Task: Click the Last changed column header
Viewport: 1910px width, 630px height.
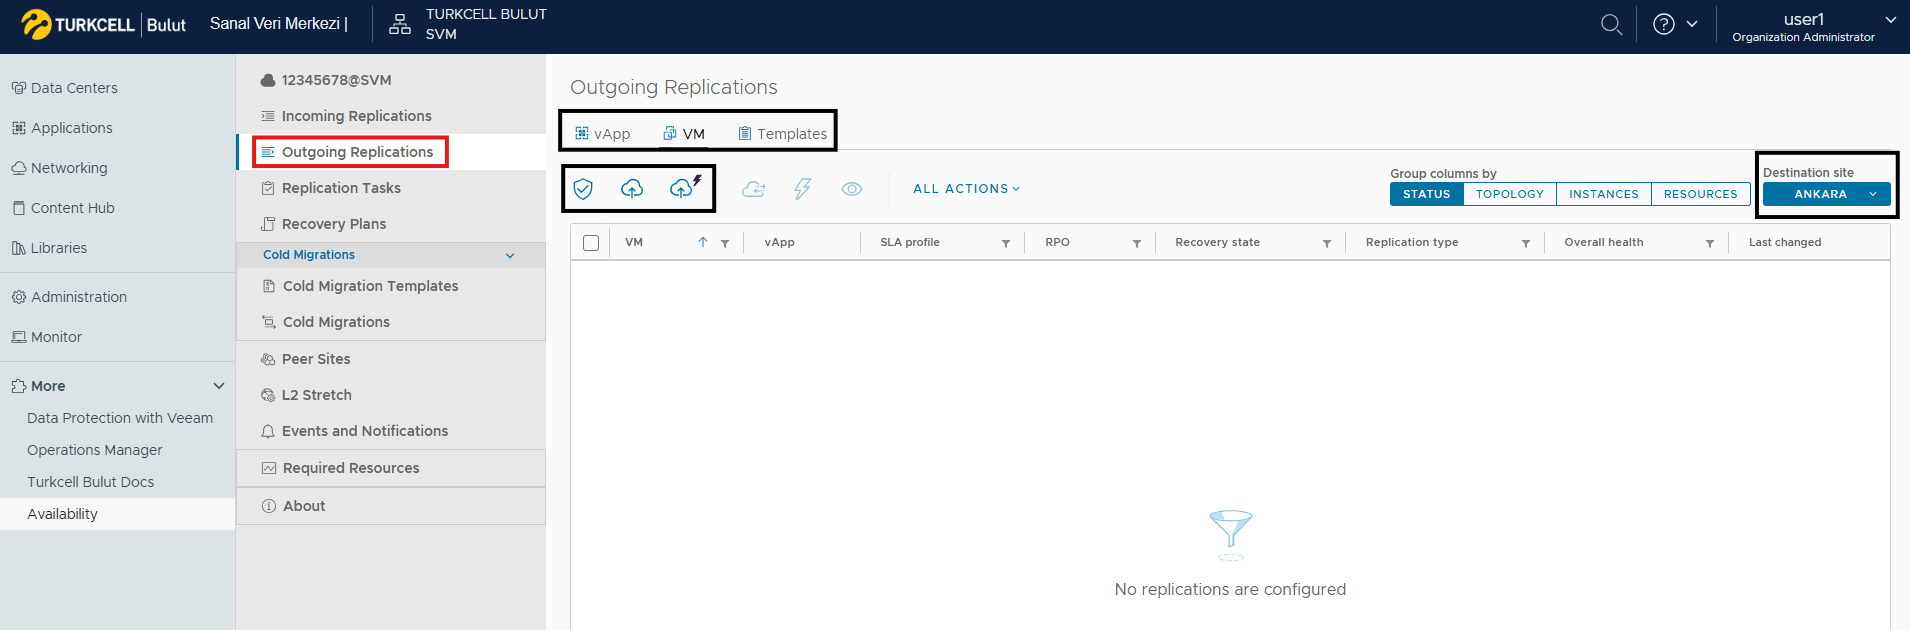Action: tap(1785, 242)
